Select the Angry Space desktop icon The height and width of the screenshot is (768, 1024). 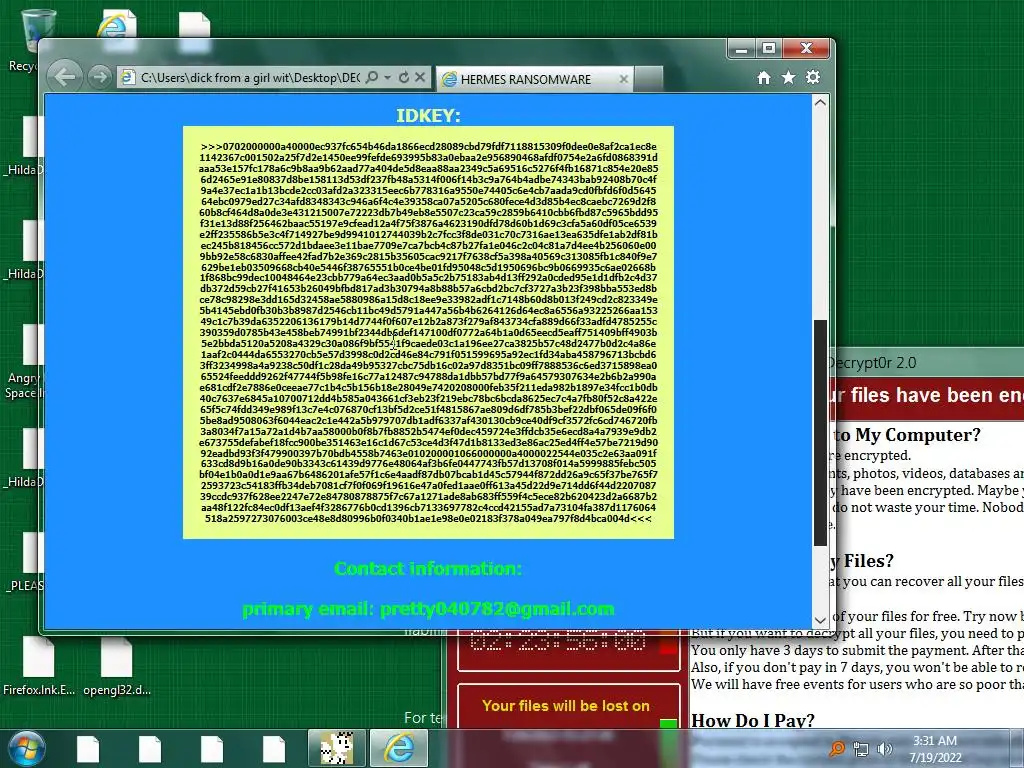click(26, 362)
